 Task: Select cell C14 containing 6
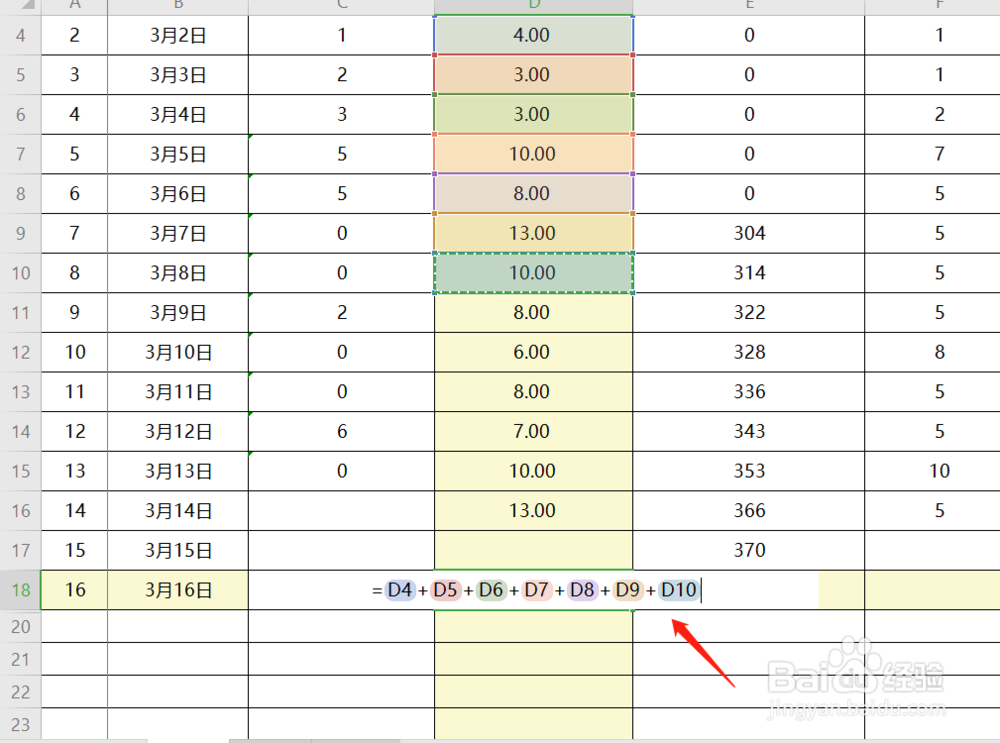(340, 431)
